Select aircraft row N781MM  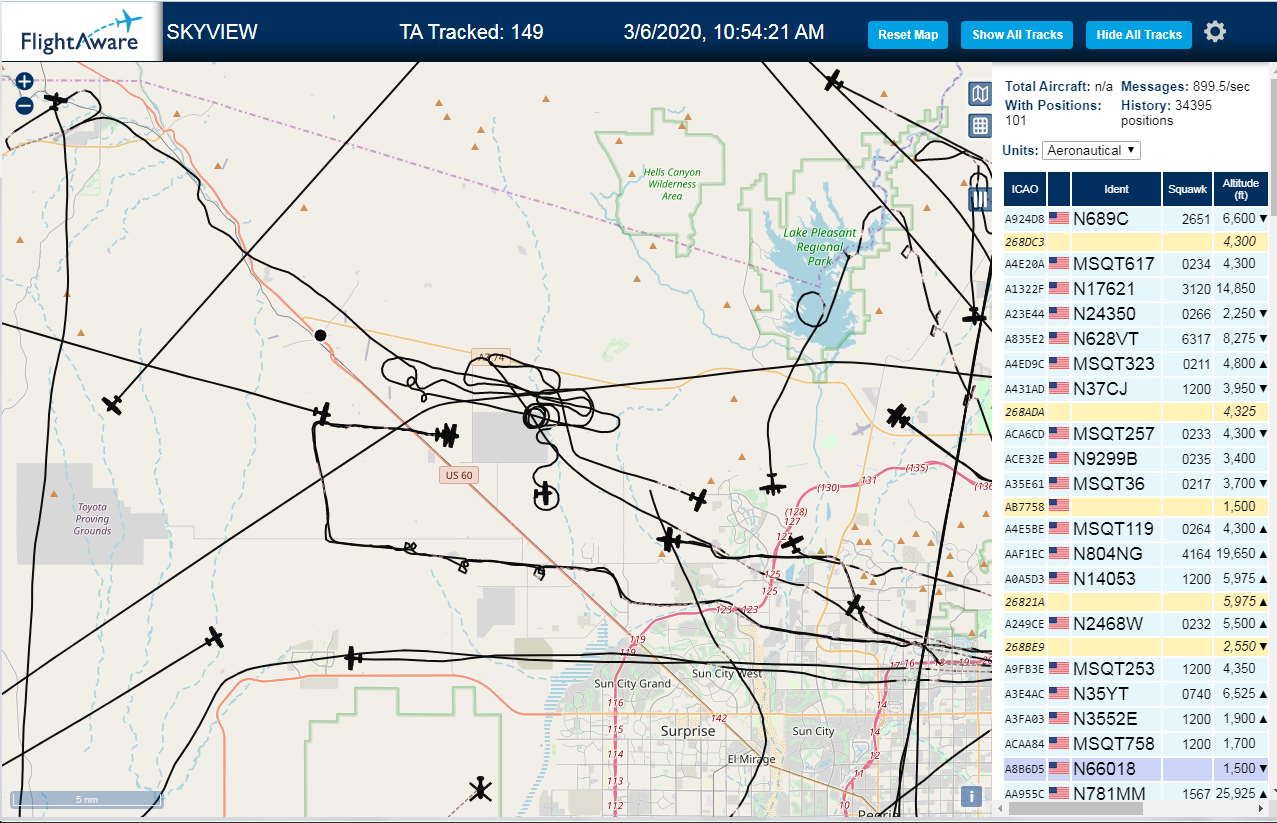click(1136, 793)
